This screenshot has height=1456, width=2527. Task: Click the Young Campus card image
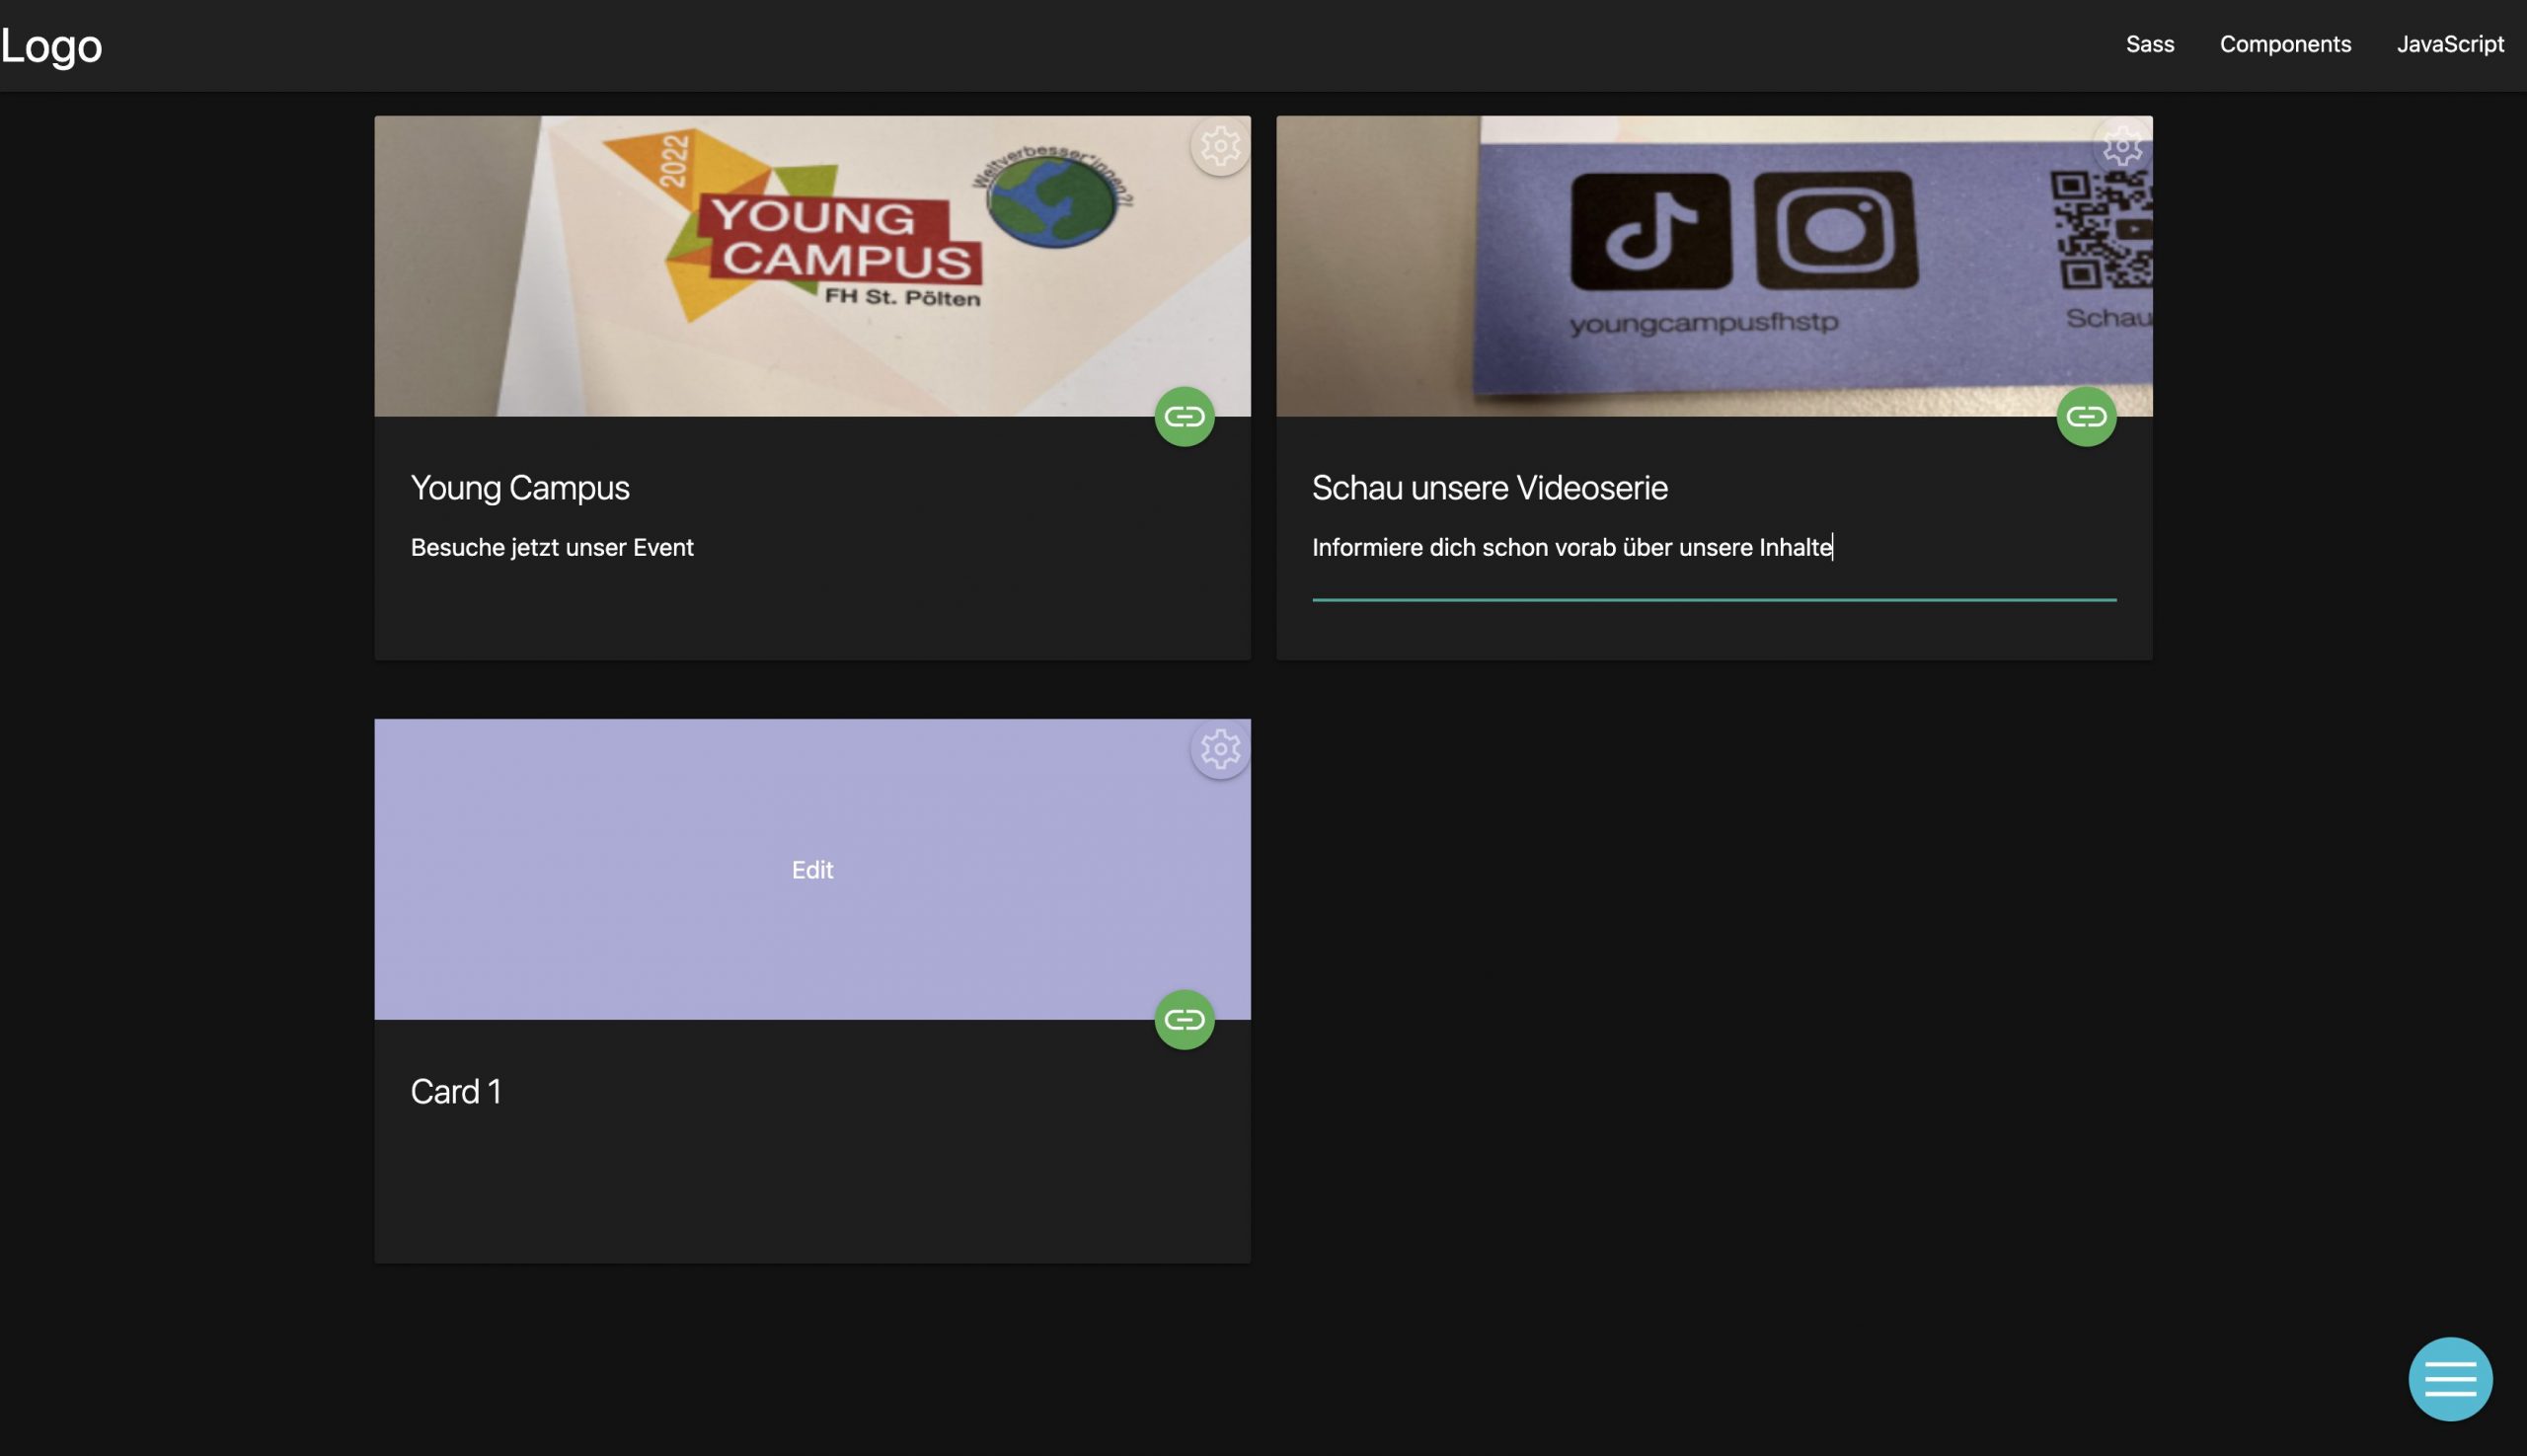click(812, 266)
